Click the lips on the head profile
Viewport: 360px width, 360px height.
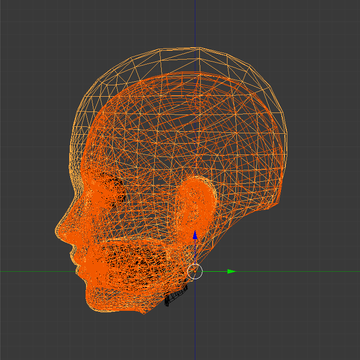77,262
